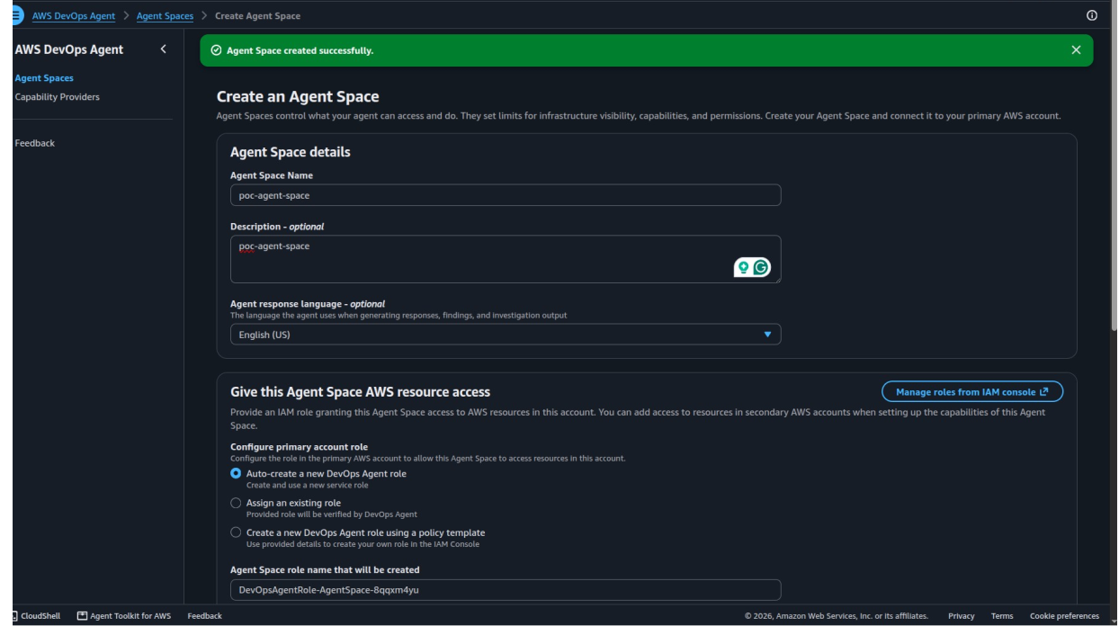Click the green success checkmark icon

pos(216,50)
